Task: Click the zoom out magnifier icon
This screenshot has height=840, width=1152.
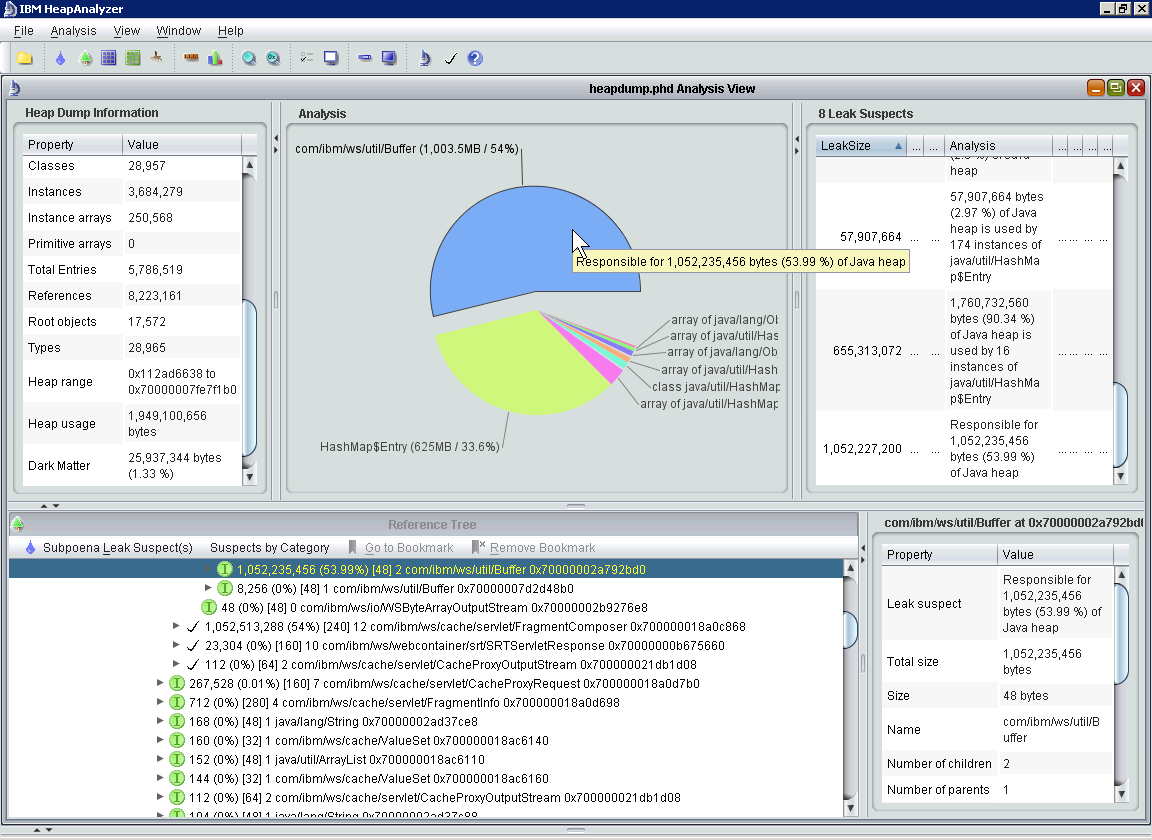Action: click(271, 57)
